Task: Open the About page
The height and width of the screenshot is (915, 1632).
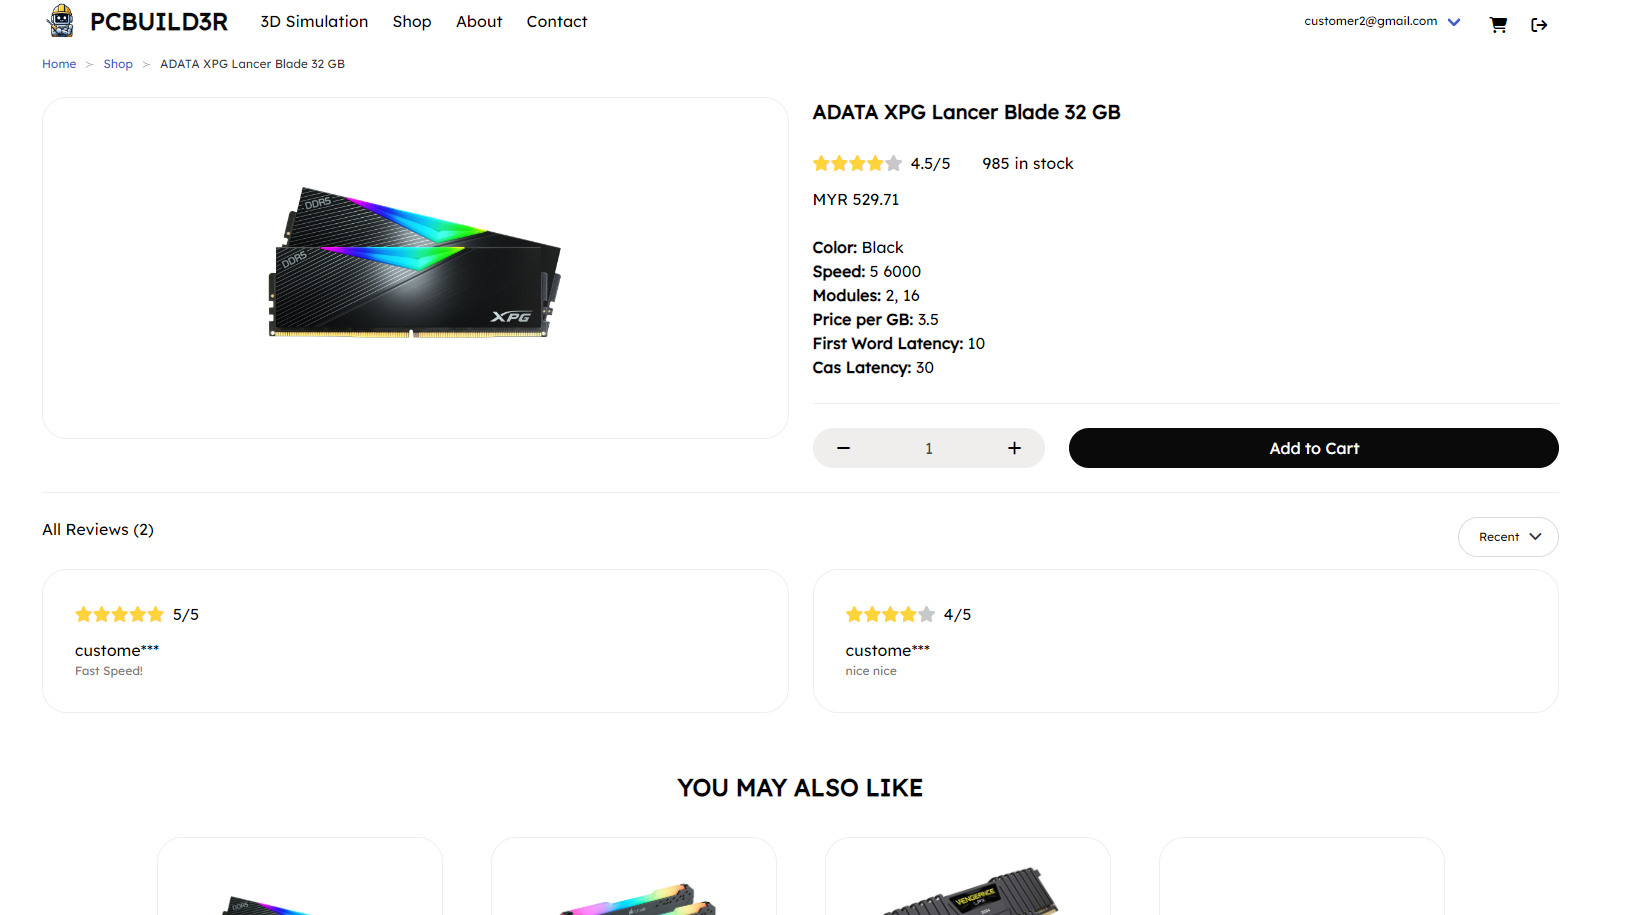Action: (479, 22)
